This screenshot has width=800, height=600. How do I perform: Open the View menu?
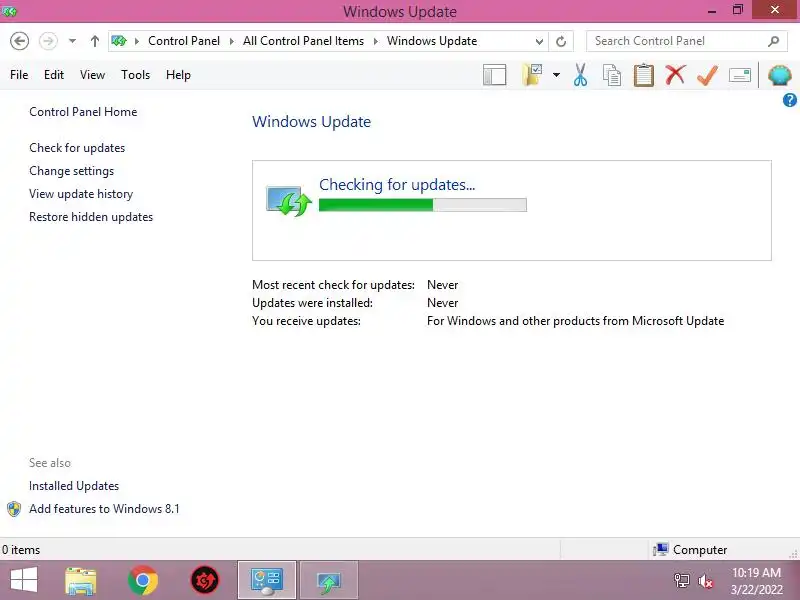[92, 74]
